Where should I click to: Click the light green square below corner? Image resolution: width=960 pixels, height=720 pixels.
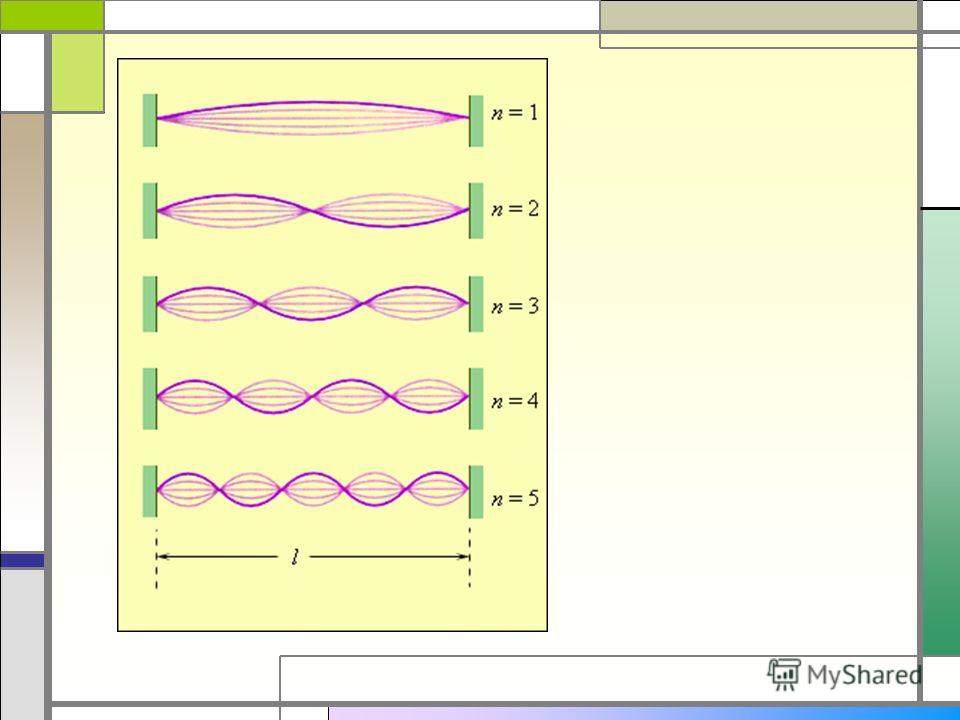(x=78, y=72)
